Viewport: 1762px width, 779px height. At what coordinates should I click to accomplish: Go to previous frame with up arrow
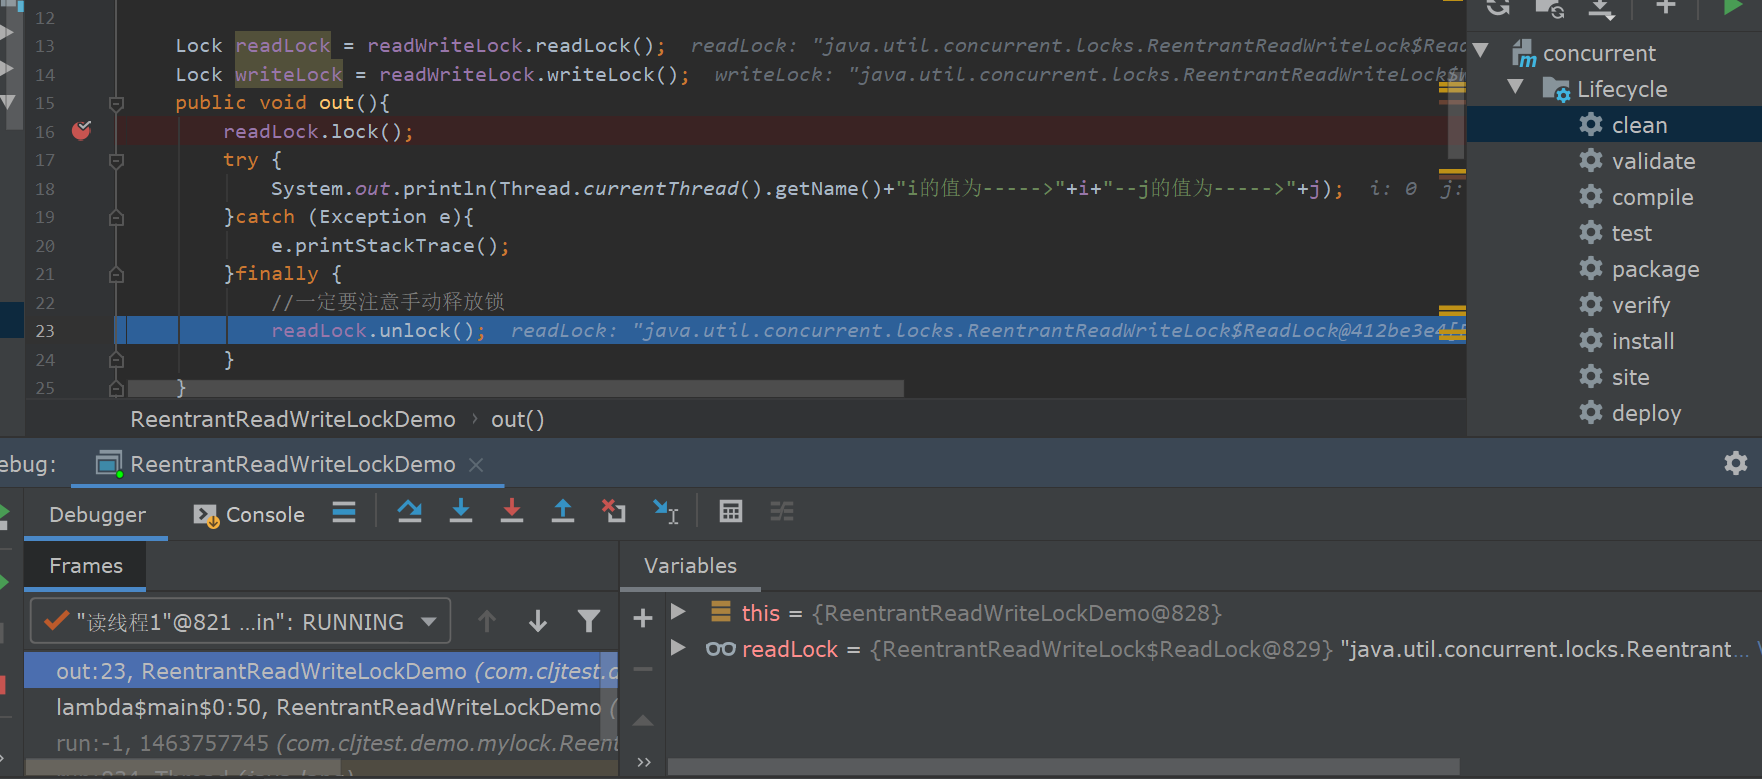(x=487, y=622)
